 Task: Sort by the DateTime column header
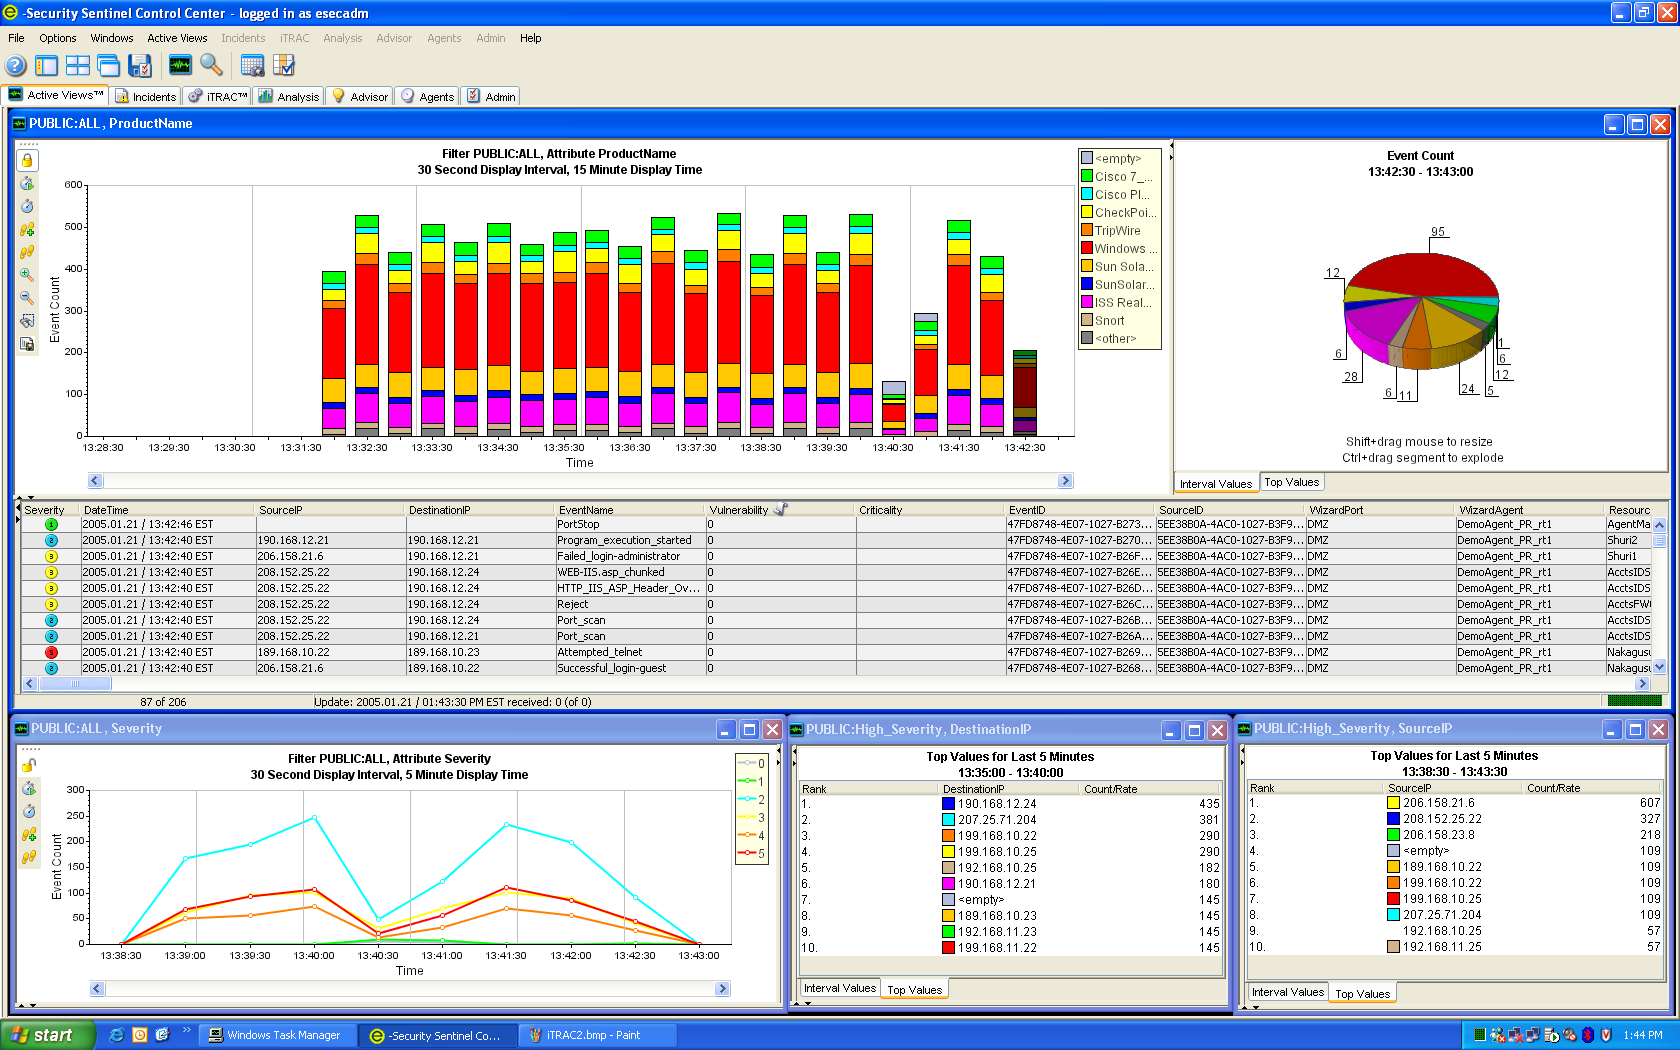(167, 510)
